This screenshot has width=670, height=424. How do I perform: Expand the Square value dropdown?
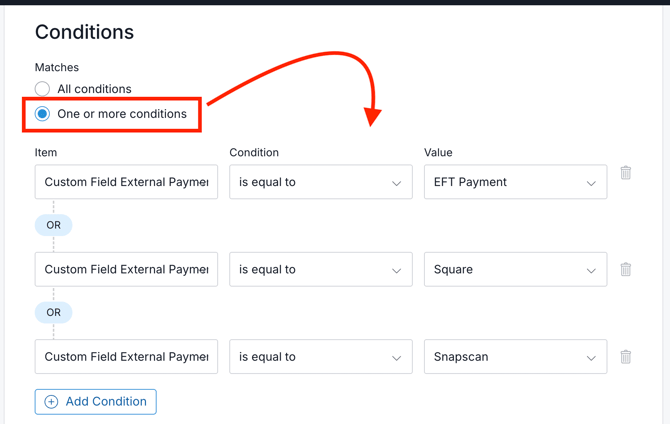coord(515,269)
